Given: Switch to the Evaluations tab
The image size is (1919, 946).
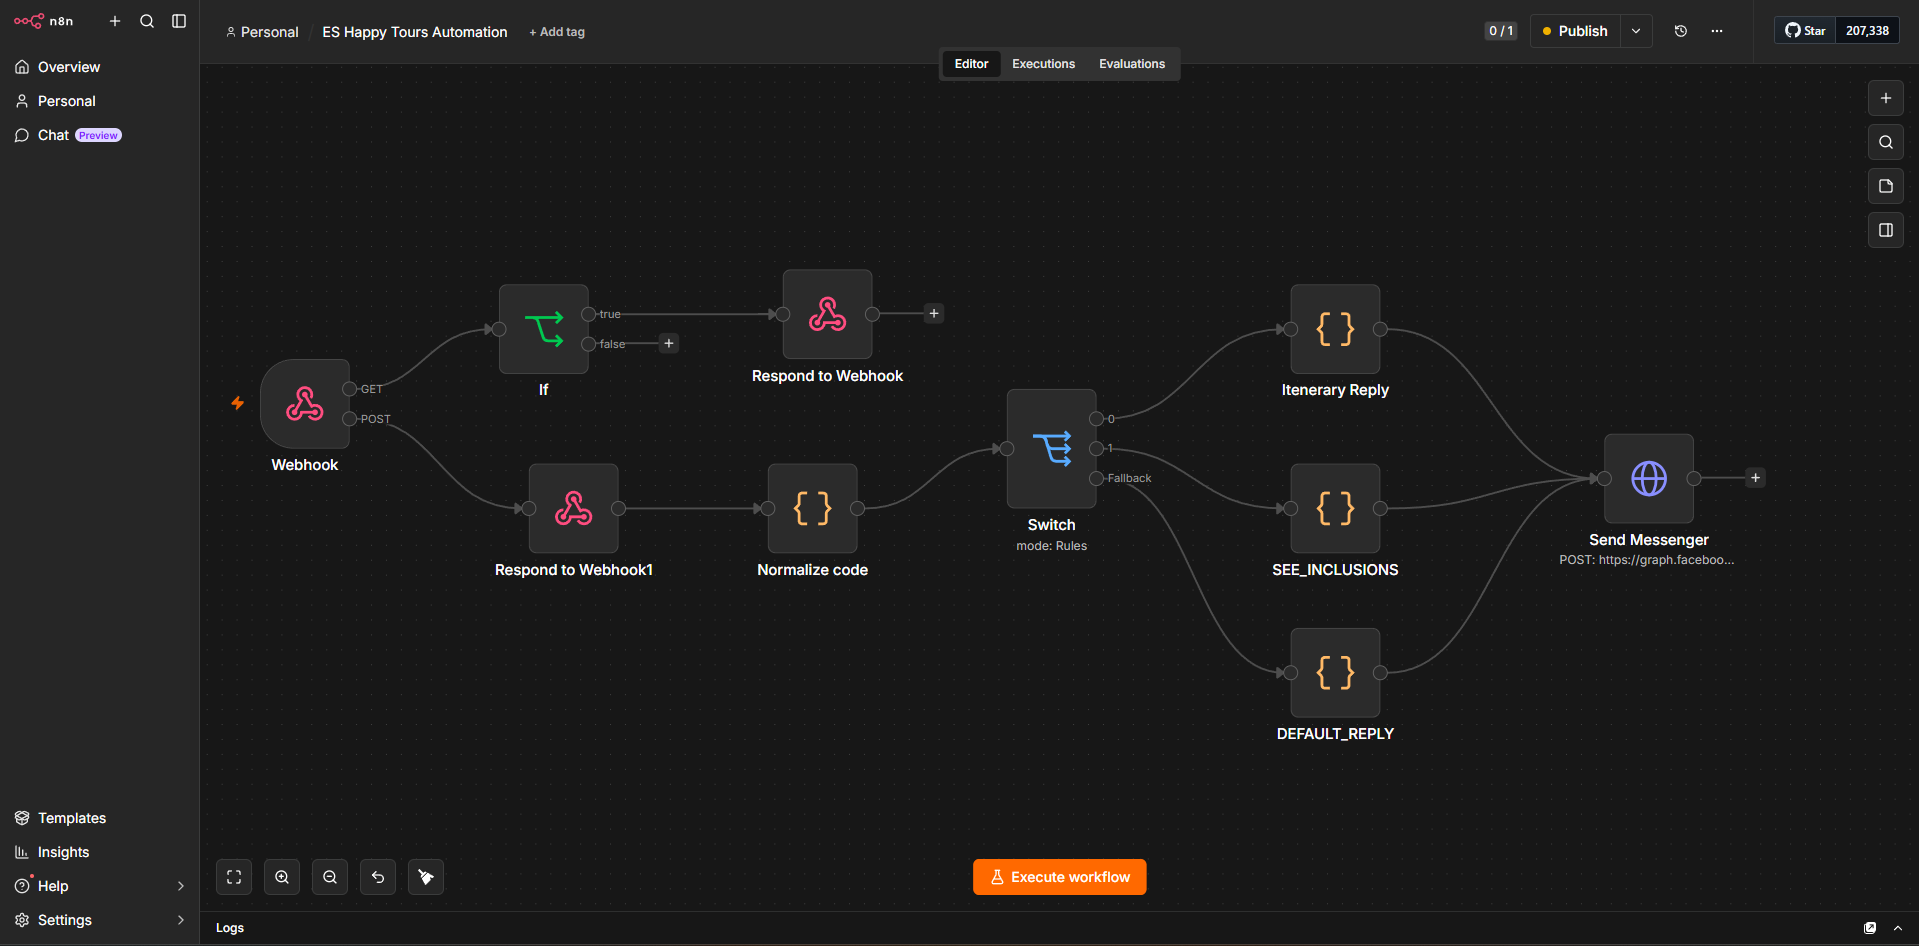Looking at the screenshot, I should click(x=1132, y=64).
